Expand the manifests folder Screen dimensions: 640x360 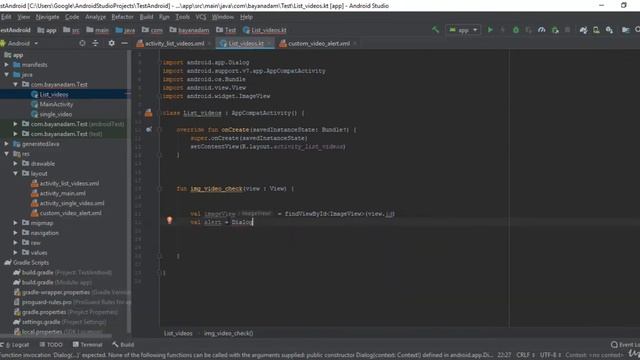click(x=7, y=64)
